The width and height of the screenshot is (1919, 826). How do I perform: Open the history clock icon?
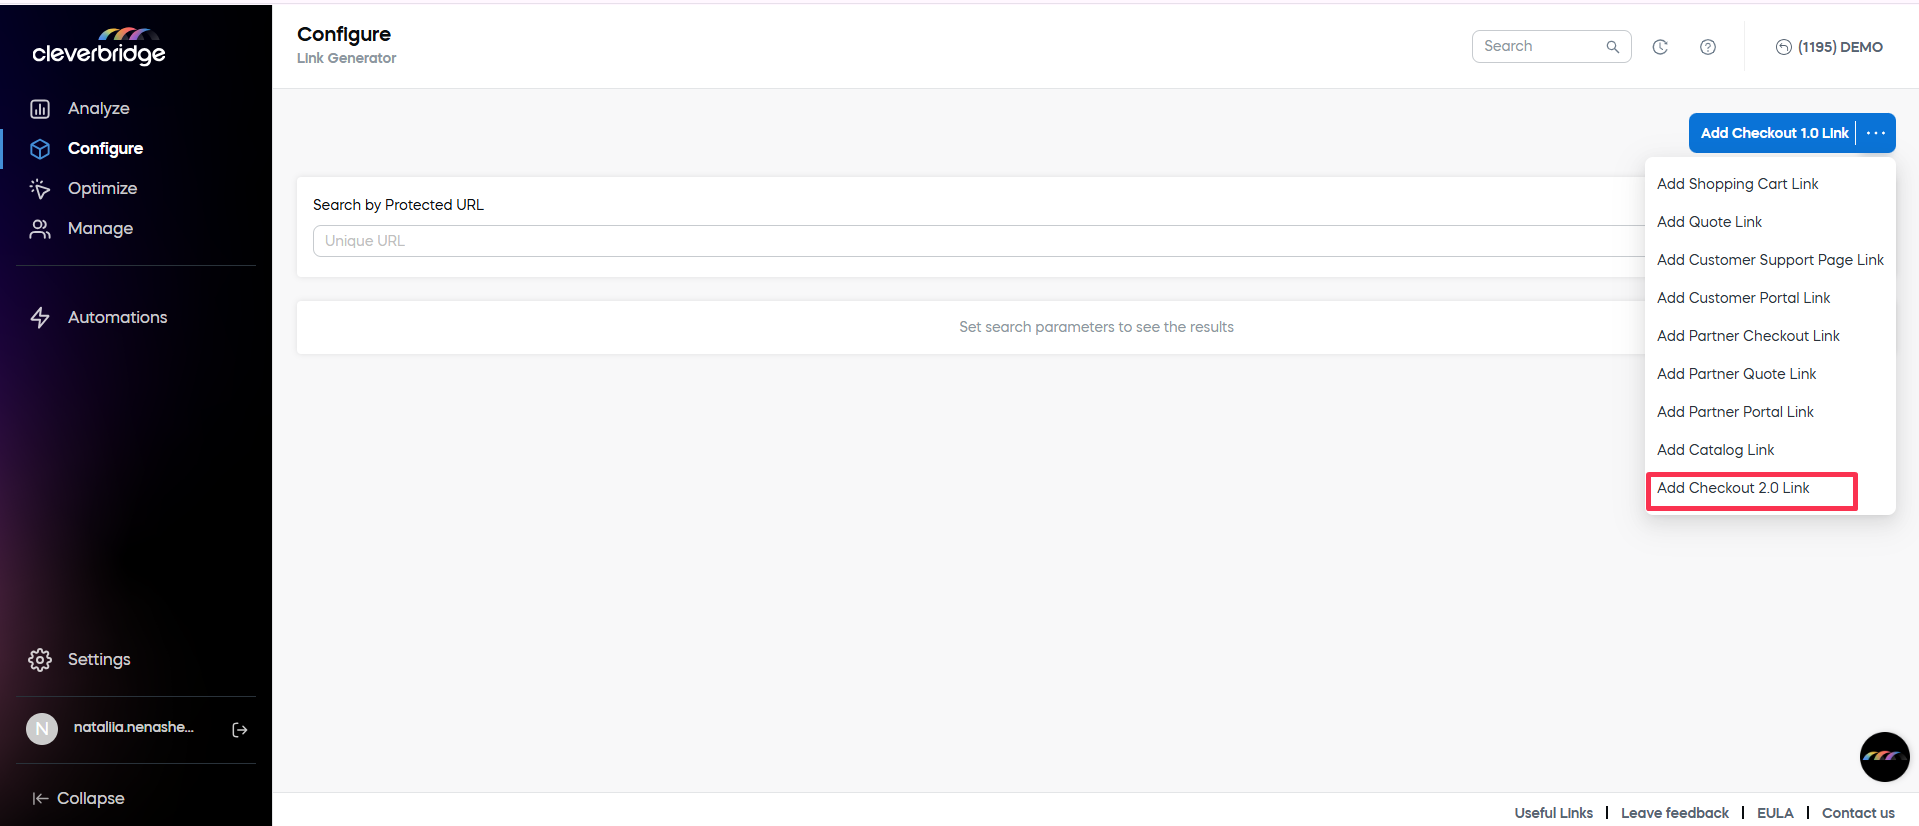pos(1660,47)
